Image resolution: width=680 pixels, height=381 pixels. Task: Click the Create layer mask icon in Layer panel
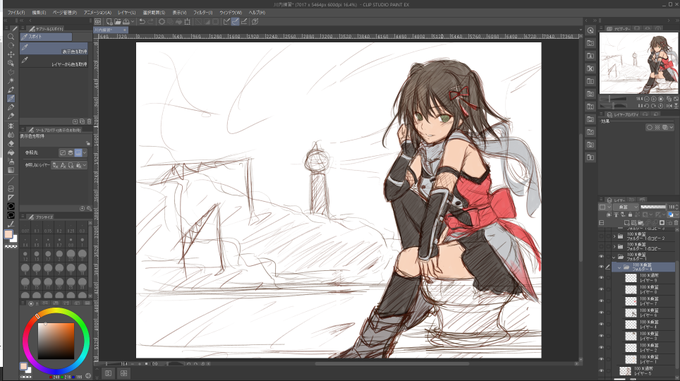662,223
